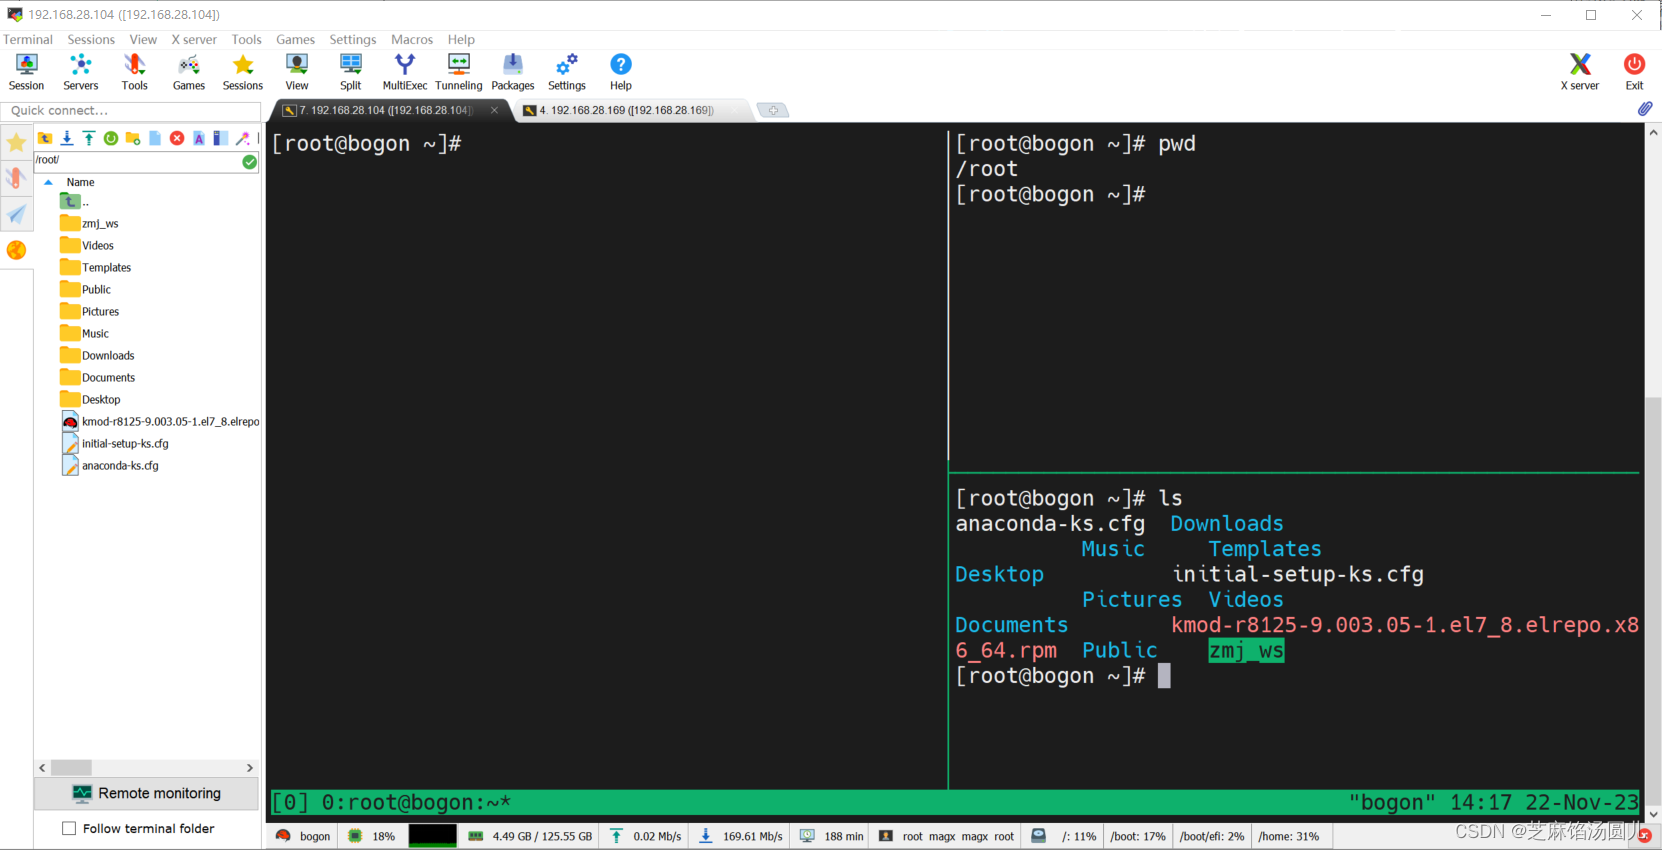Open the Sessions menu
This screenshot has width=1662, height=850.
coord(91,39)
